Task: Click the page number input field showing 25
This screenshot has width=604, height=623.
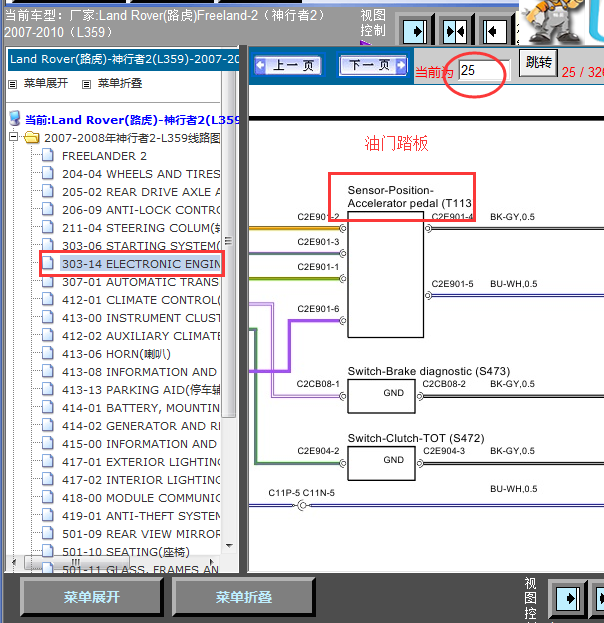Action: tap(484, 71)
